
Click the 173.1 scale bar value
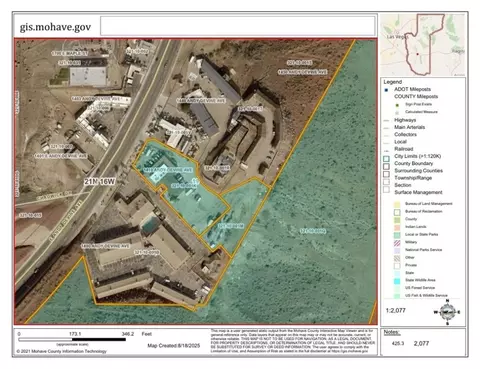pyautogui.click(x=75, y=334)
